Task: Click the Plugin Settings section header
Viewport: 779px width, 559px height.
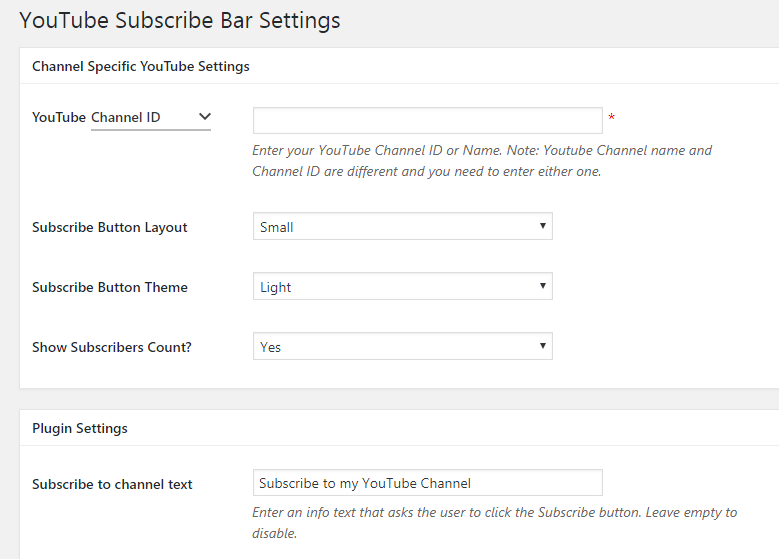Action: pos(80,428)
